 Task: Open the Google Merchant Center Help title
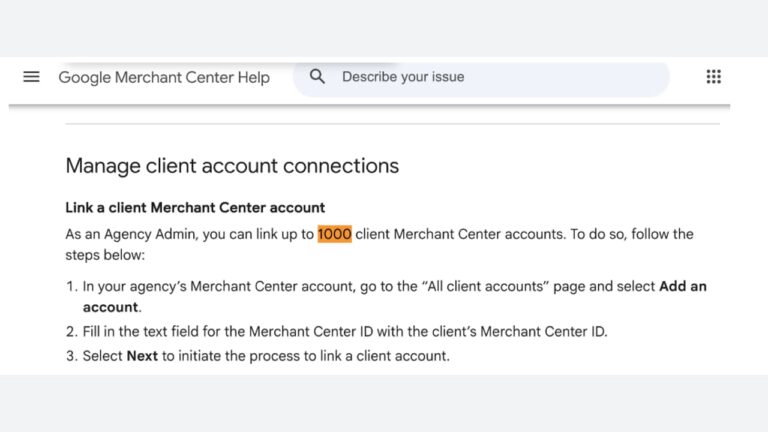[164, 77]
